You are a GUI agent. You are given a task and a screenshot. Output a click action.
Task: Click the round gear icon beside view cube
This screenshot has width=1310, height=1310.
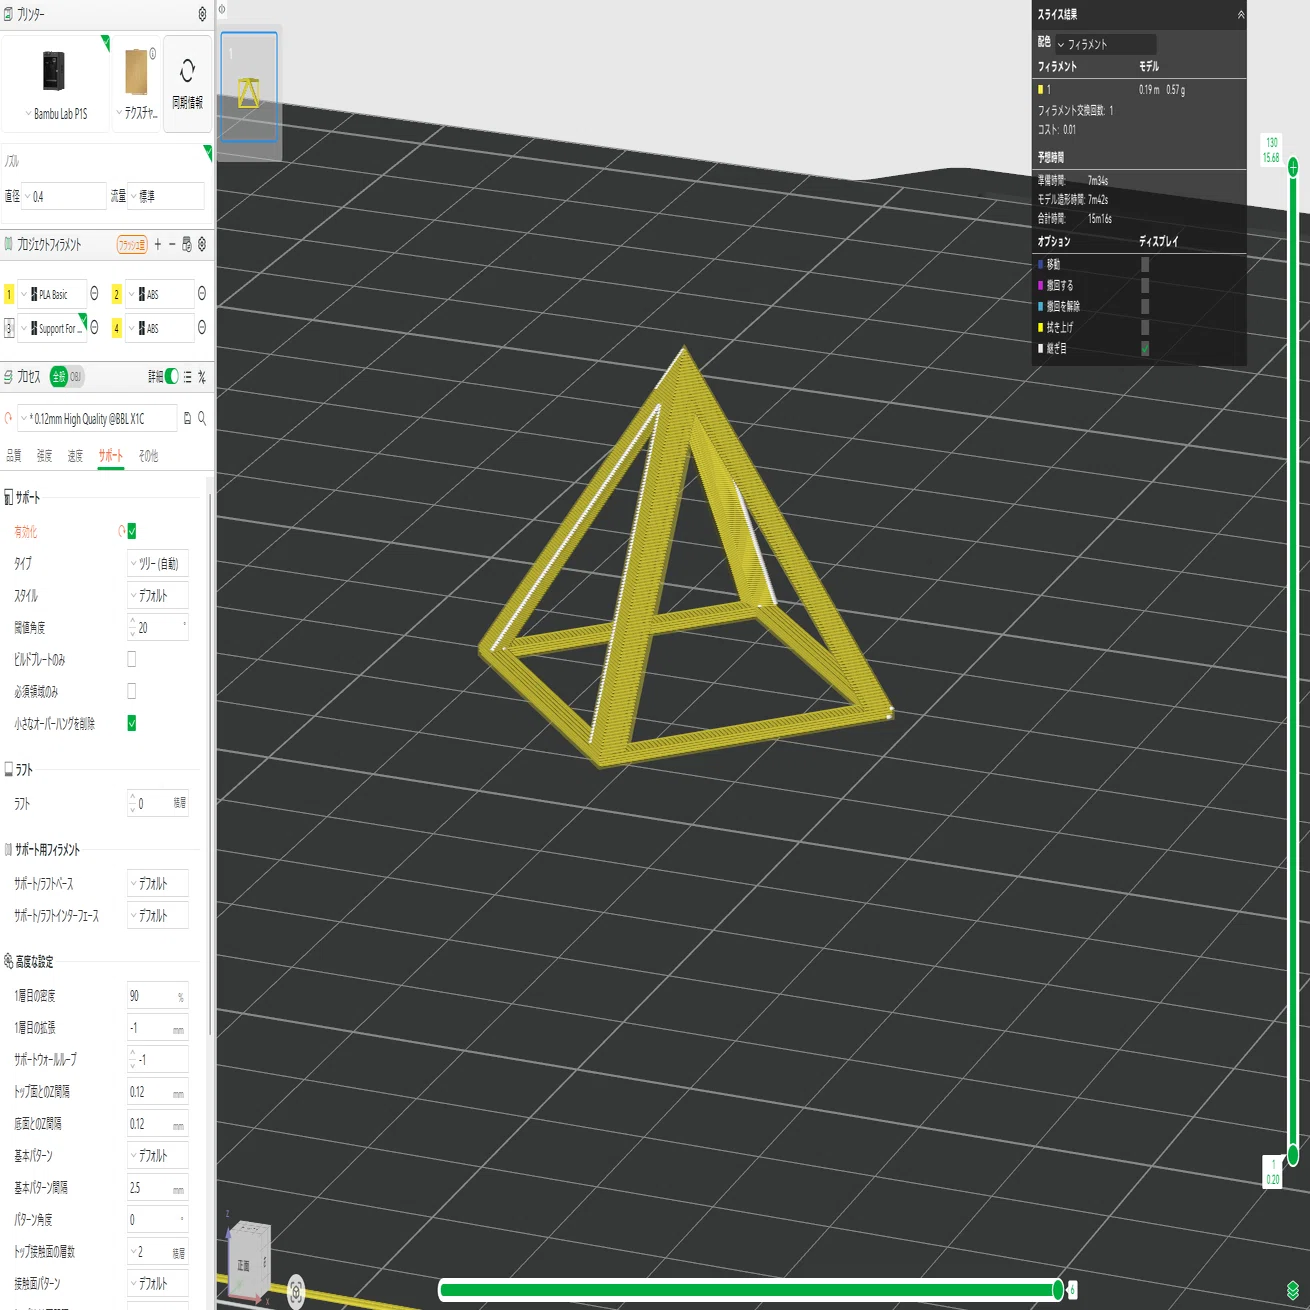pyautogui.click(x=296, y=1291)
